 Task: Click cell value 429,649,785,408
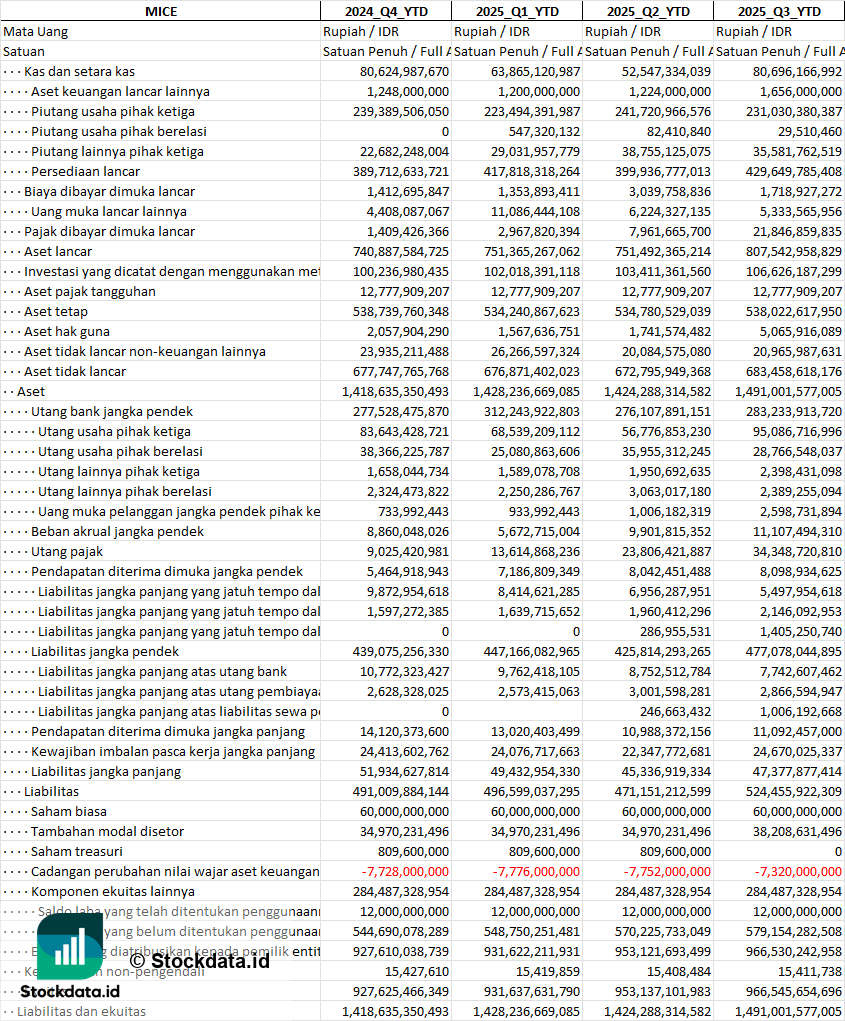794,171
